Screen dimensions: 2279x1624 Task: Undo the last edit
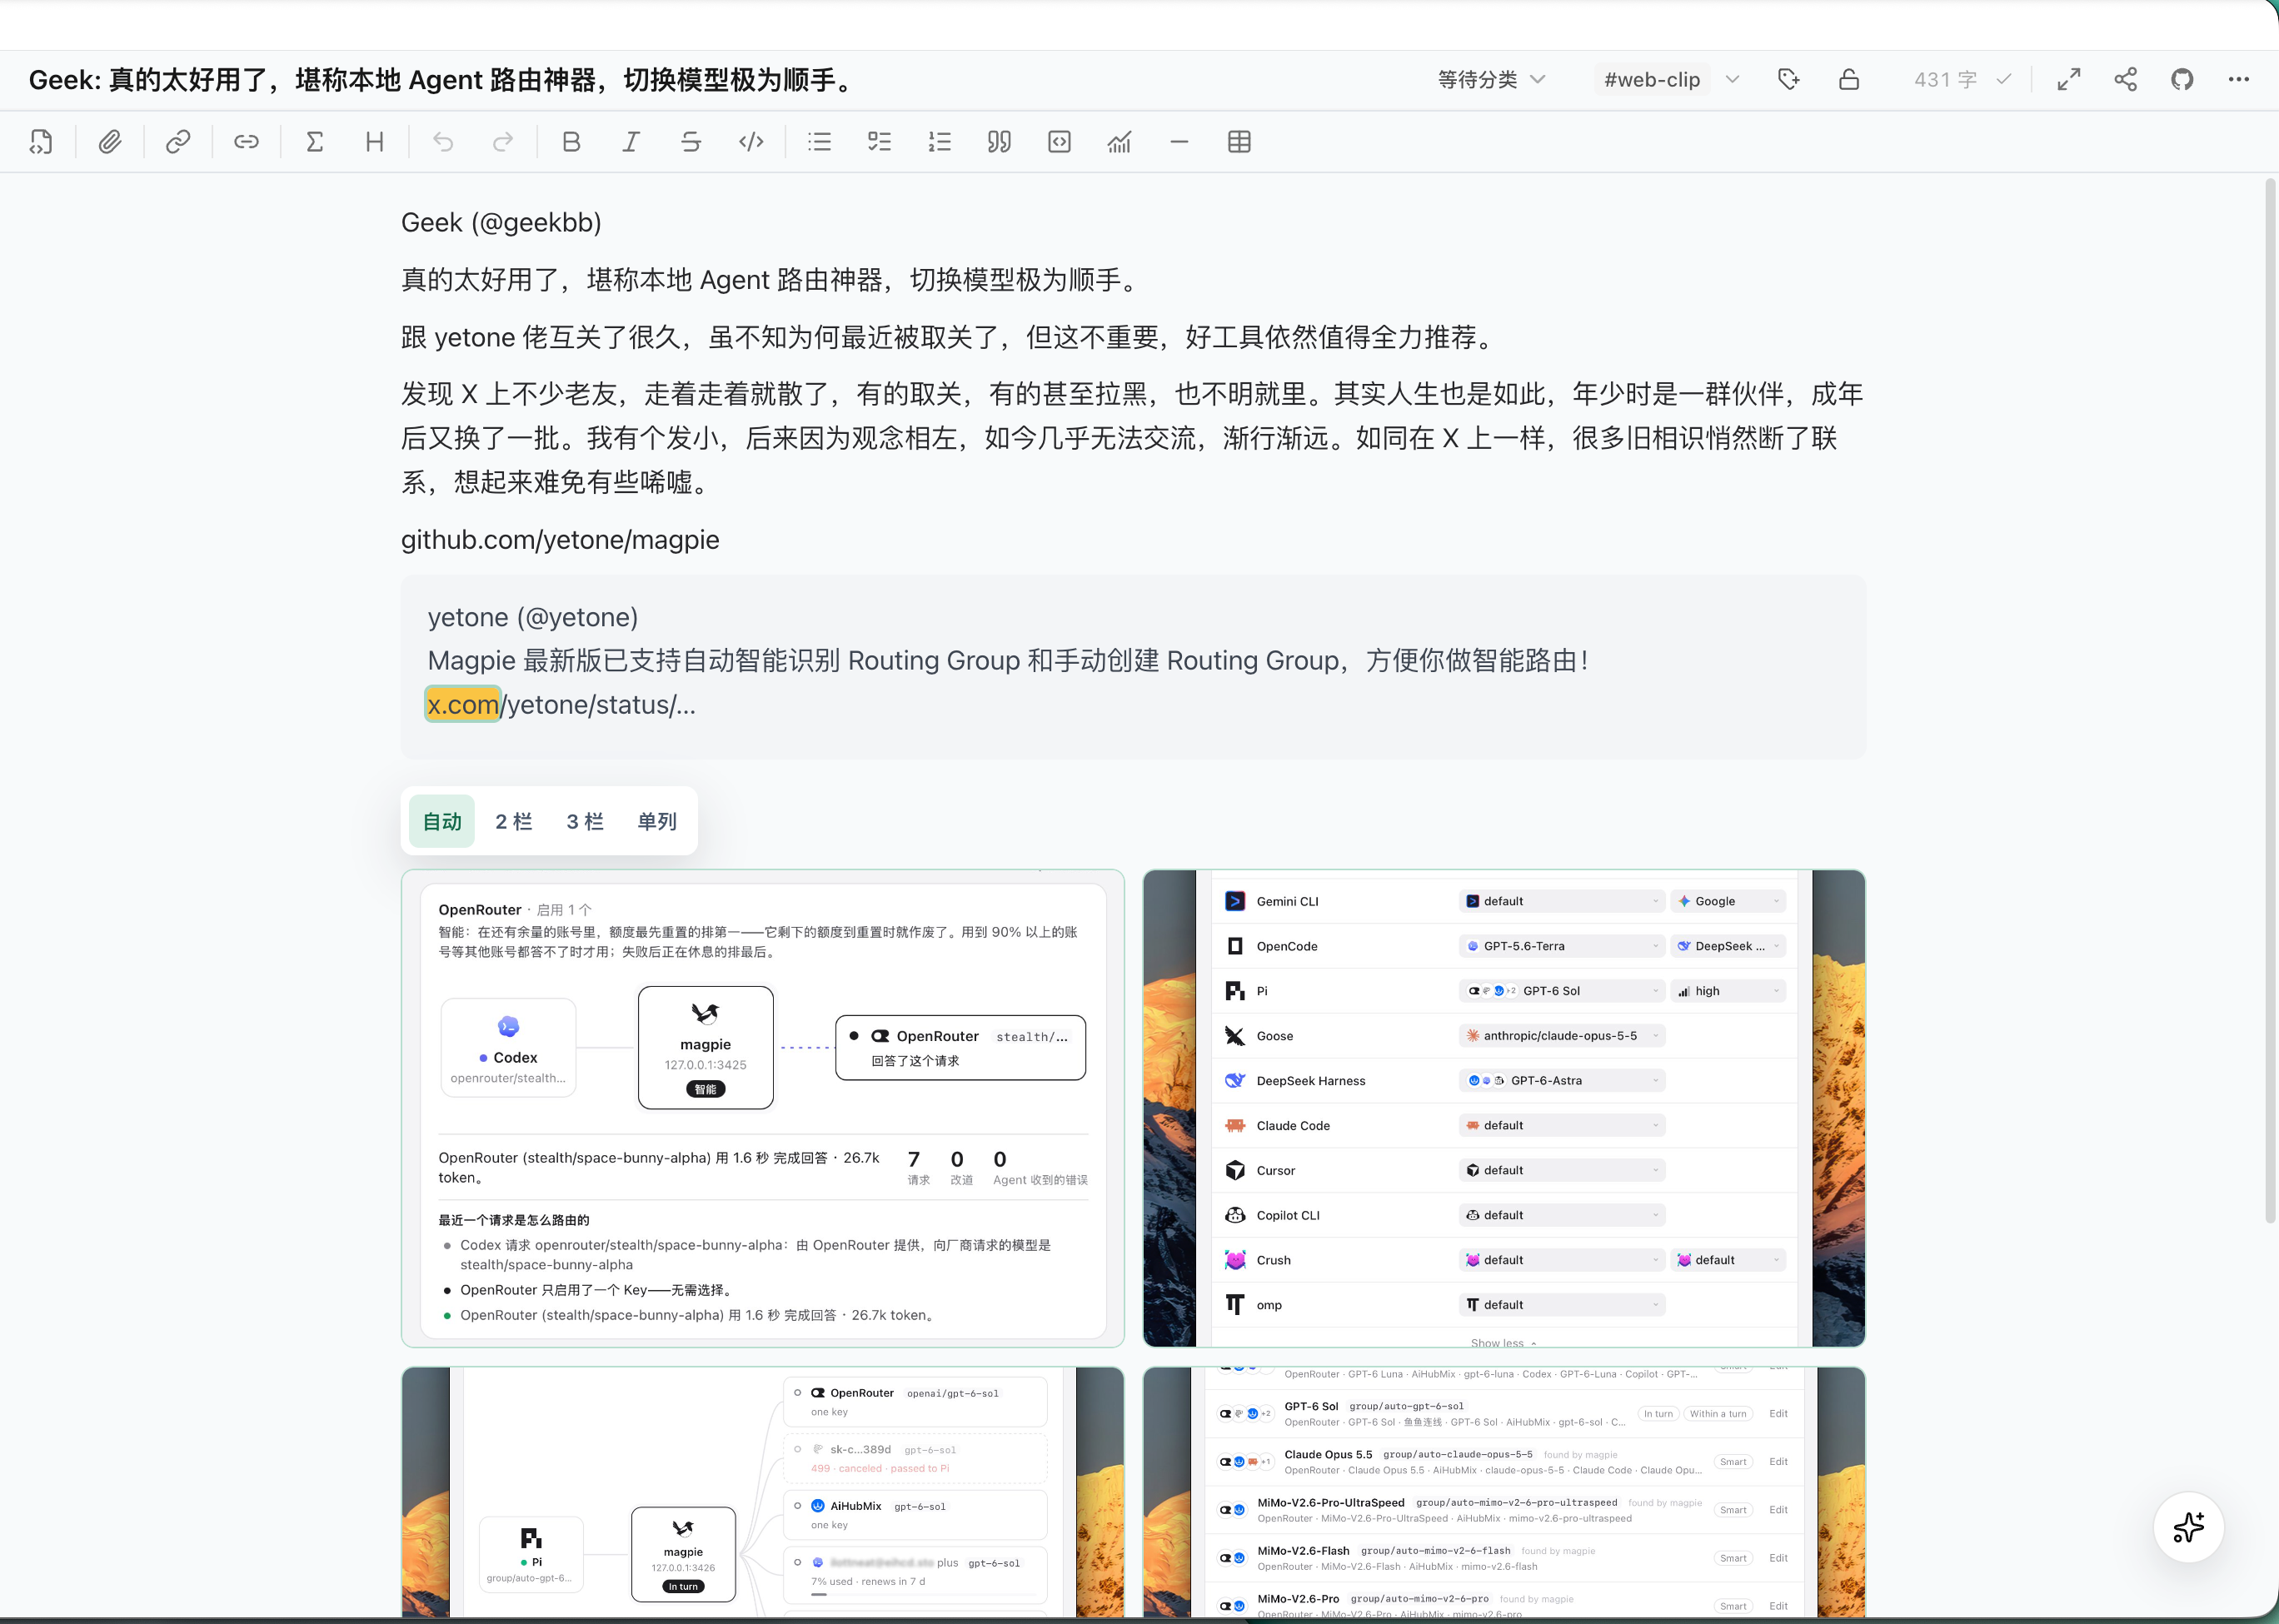(443, 142)
